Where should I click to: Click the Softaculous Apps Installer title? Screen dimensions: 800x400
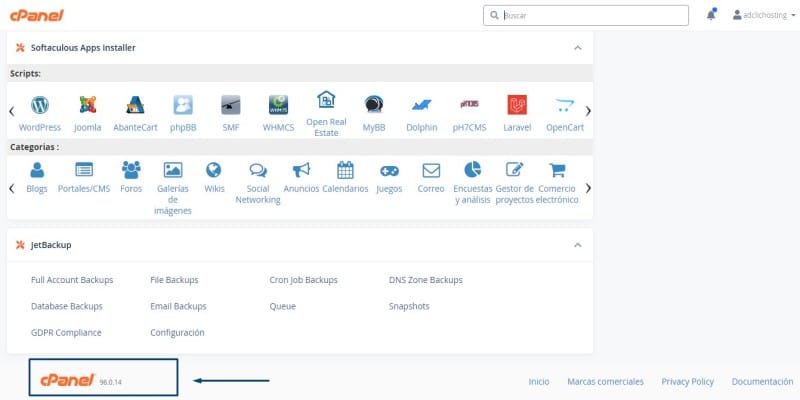pyautogui.click(x=83, y=47)
